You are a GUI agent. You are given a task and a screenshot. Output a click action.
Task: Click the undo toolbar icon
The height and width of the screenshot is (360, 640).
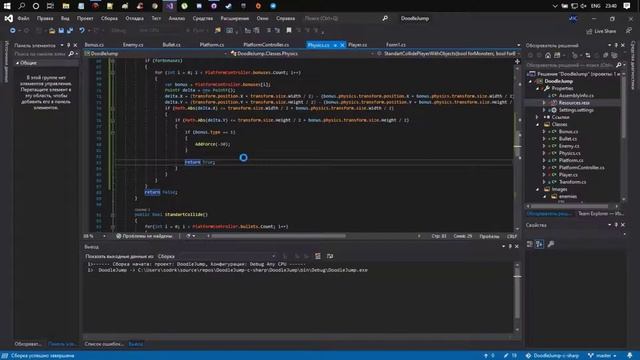pos(82,31)
